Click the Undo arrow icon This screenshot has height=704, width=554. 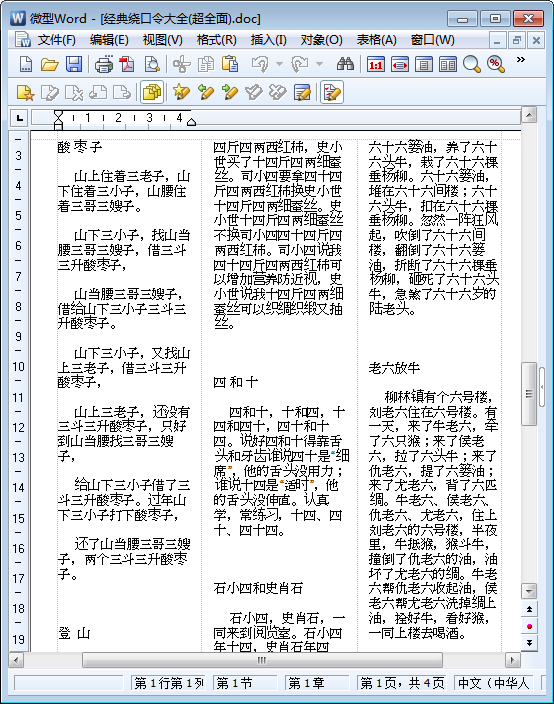260,64
